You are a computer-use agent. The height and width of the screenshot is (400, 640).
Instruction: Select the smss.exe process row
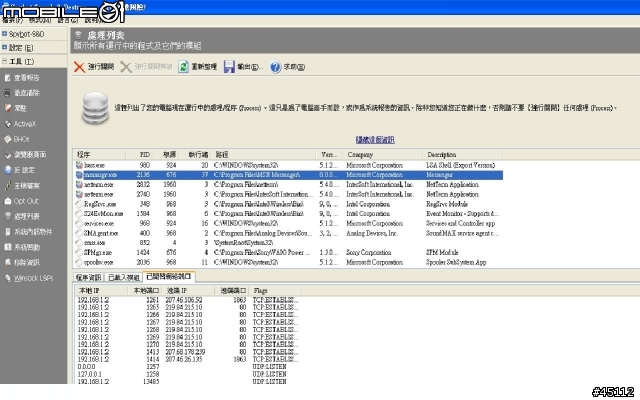[x=289, y=243]
